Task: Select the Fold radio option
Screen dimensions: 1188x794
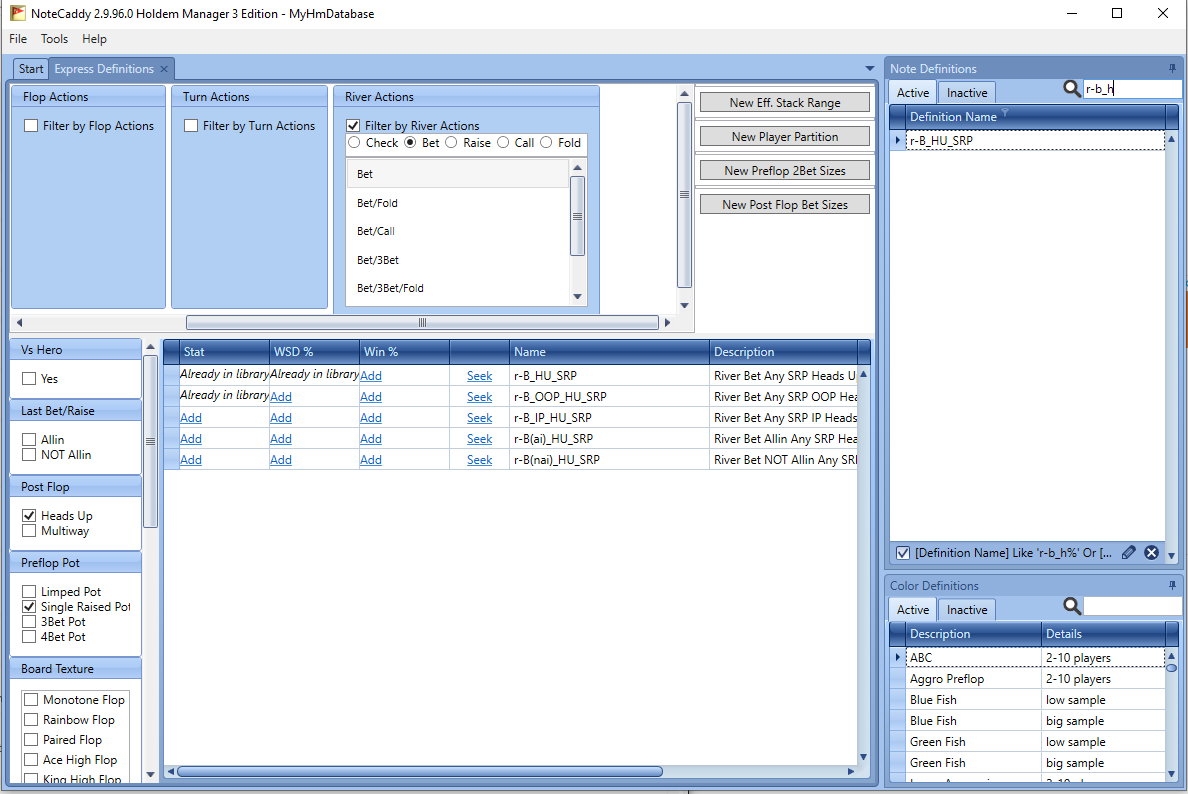Action: 546,142
